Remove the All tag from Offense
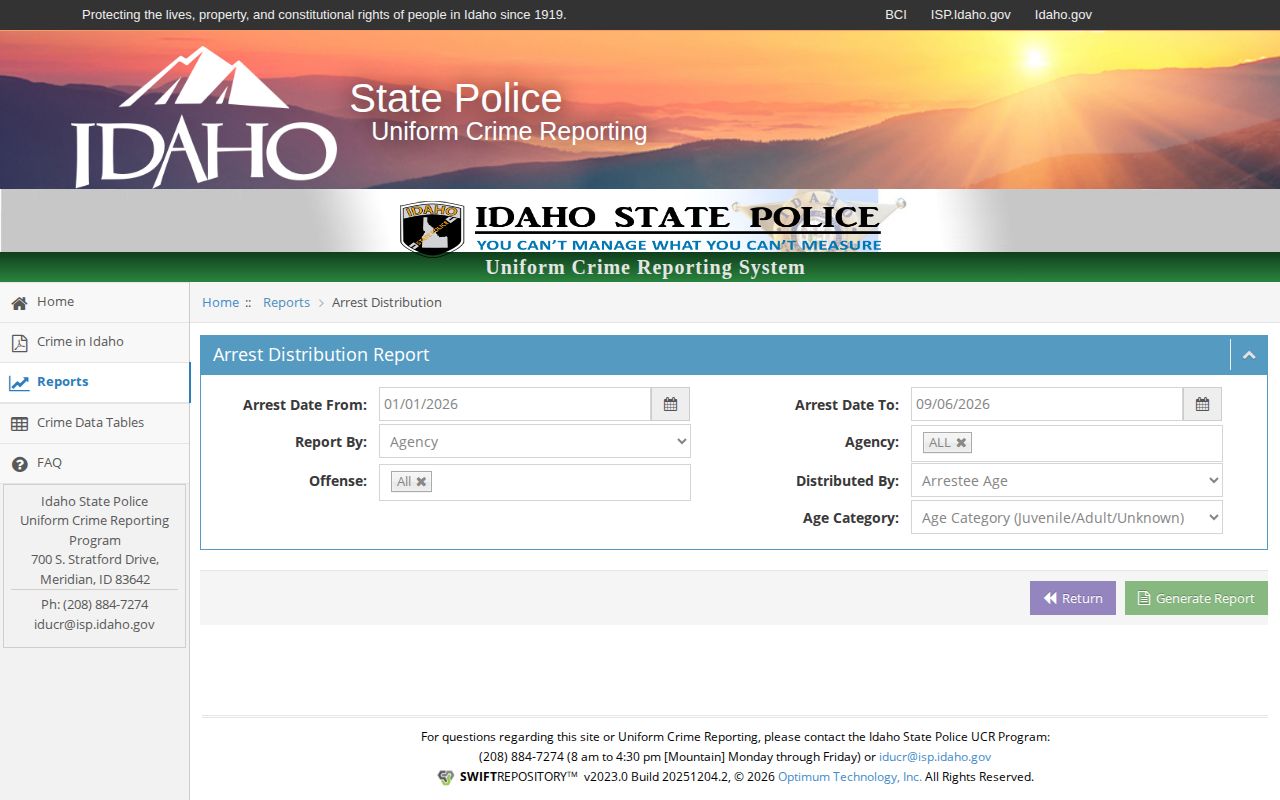The image size is (1280, 800). [422, 481]
